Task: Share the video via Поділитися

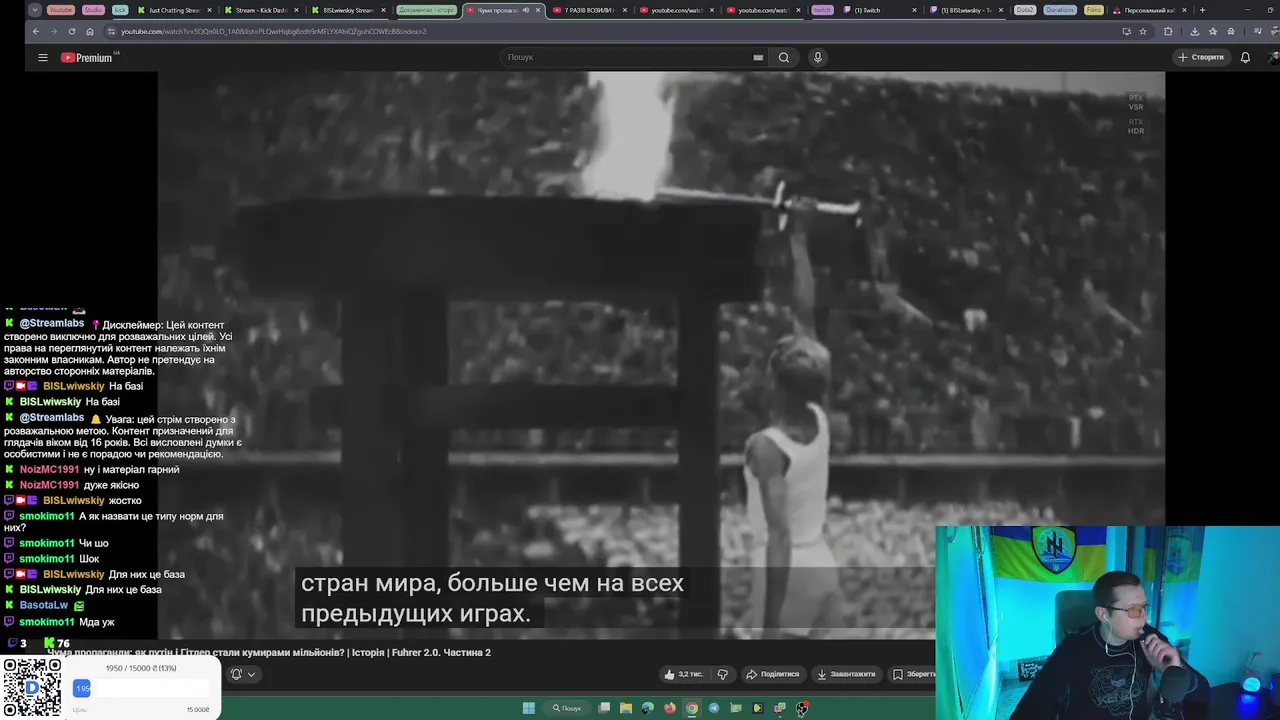Action: (x=773, y=674)
